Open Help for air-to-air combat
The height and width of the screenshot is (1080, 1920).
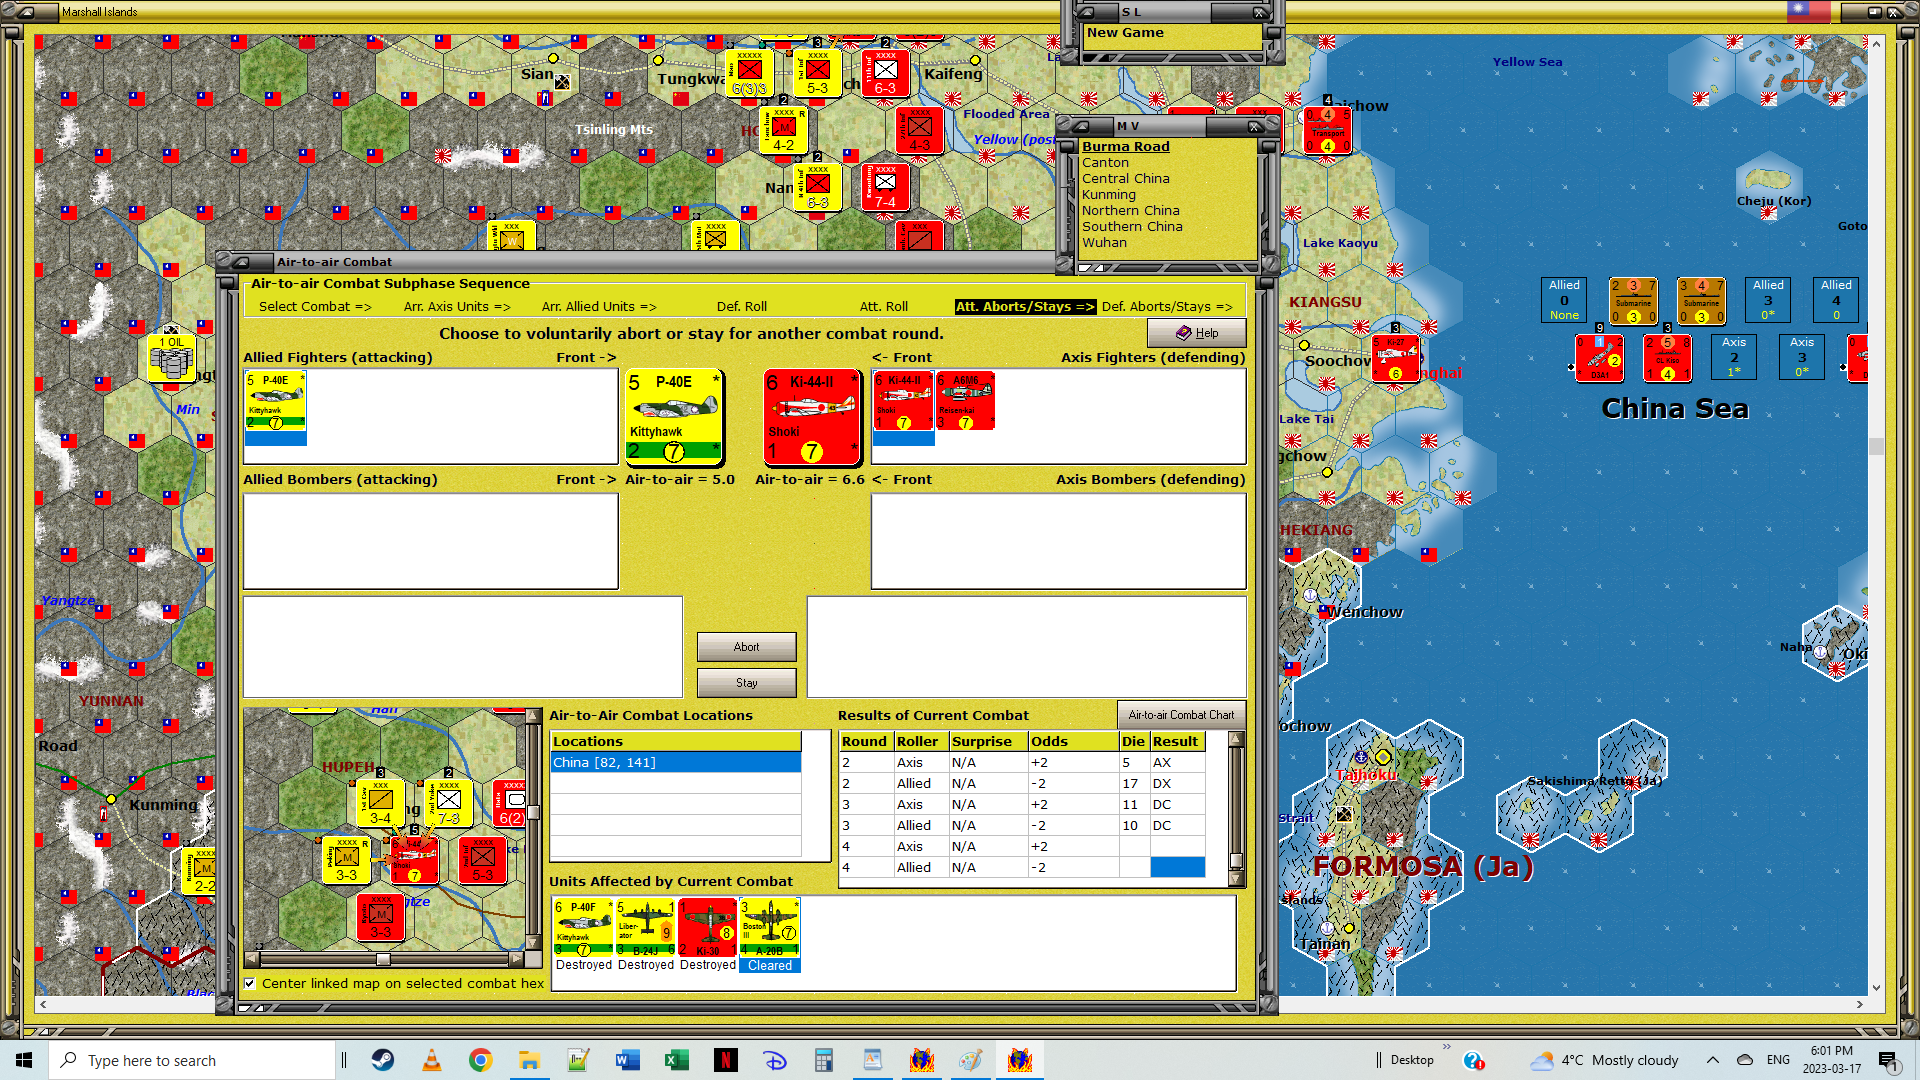tap(1196, 333)
